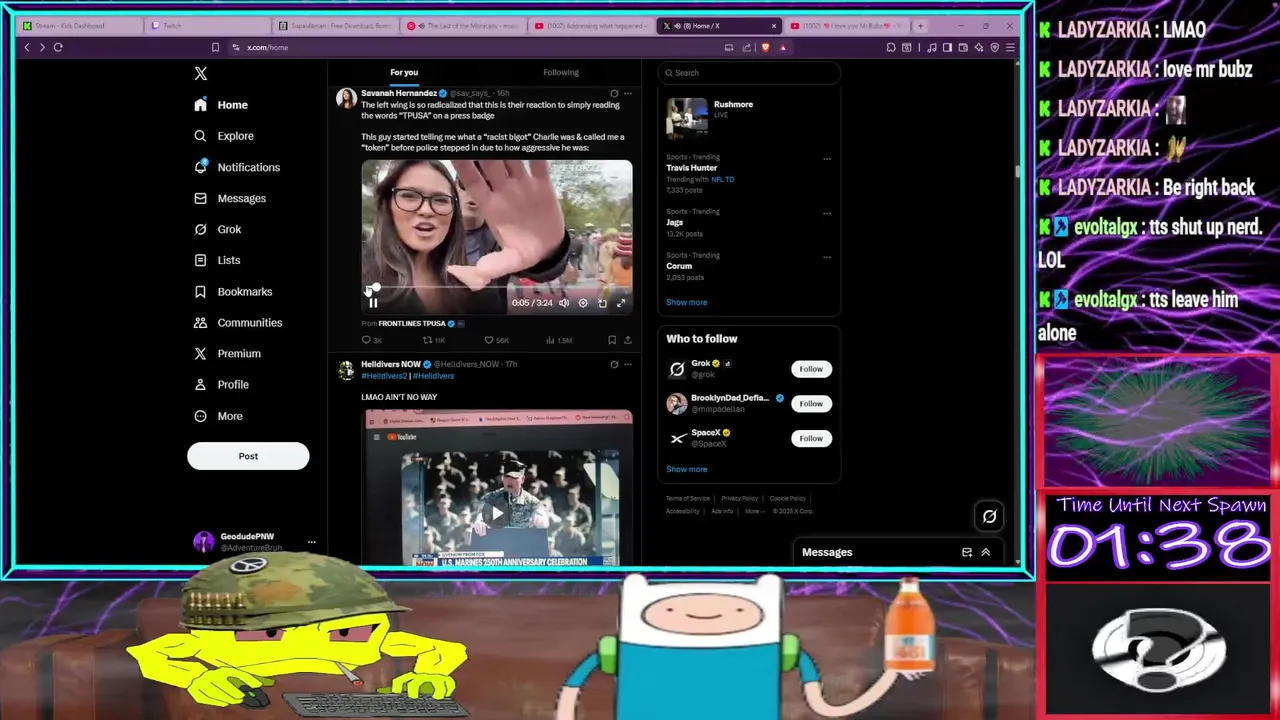The image size is (1280, 720).
Task: Open more options on Helldivers NOW post
Action: (x=628, y=364)
